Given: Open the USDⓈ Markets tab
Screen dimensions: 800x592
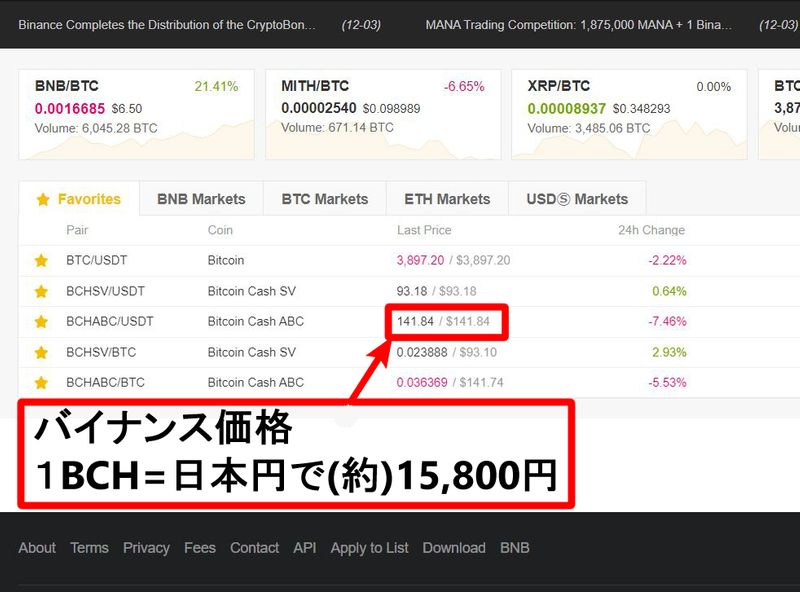Looking at the screenshot, I should point(577,199).
